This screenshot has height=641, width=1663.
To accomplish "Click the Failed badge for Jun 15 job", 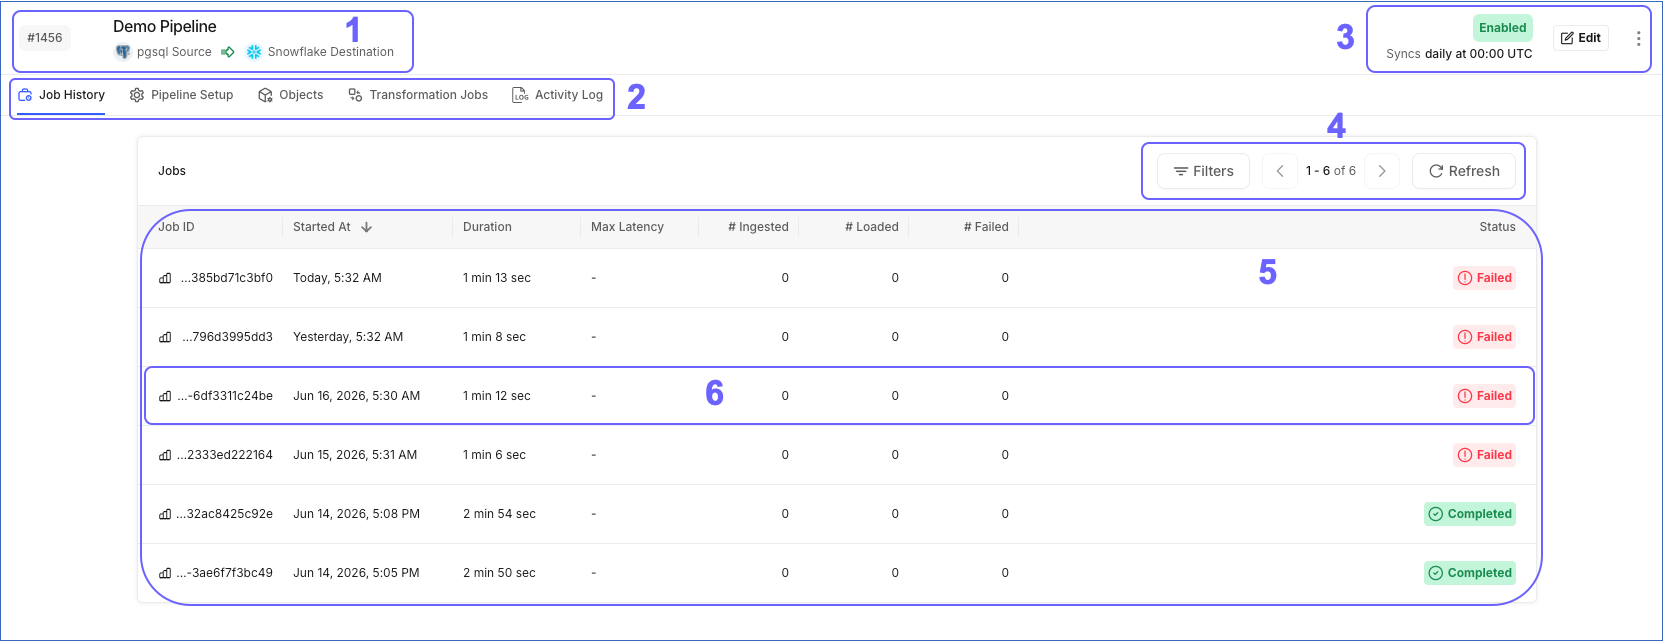I will 1484,455.
